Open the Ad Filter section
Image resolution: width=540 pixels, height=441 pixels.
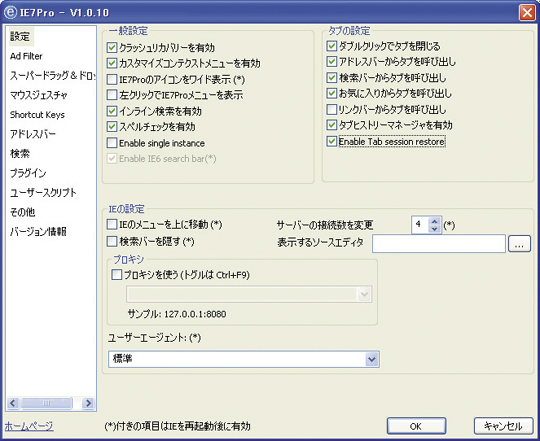pos(26,56)
